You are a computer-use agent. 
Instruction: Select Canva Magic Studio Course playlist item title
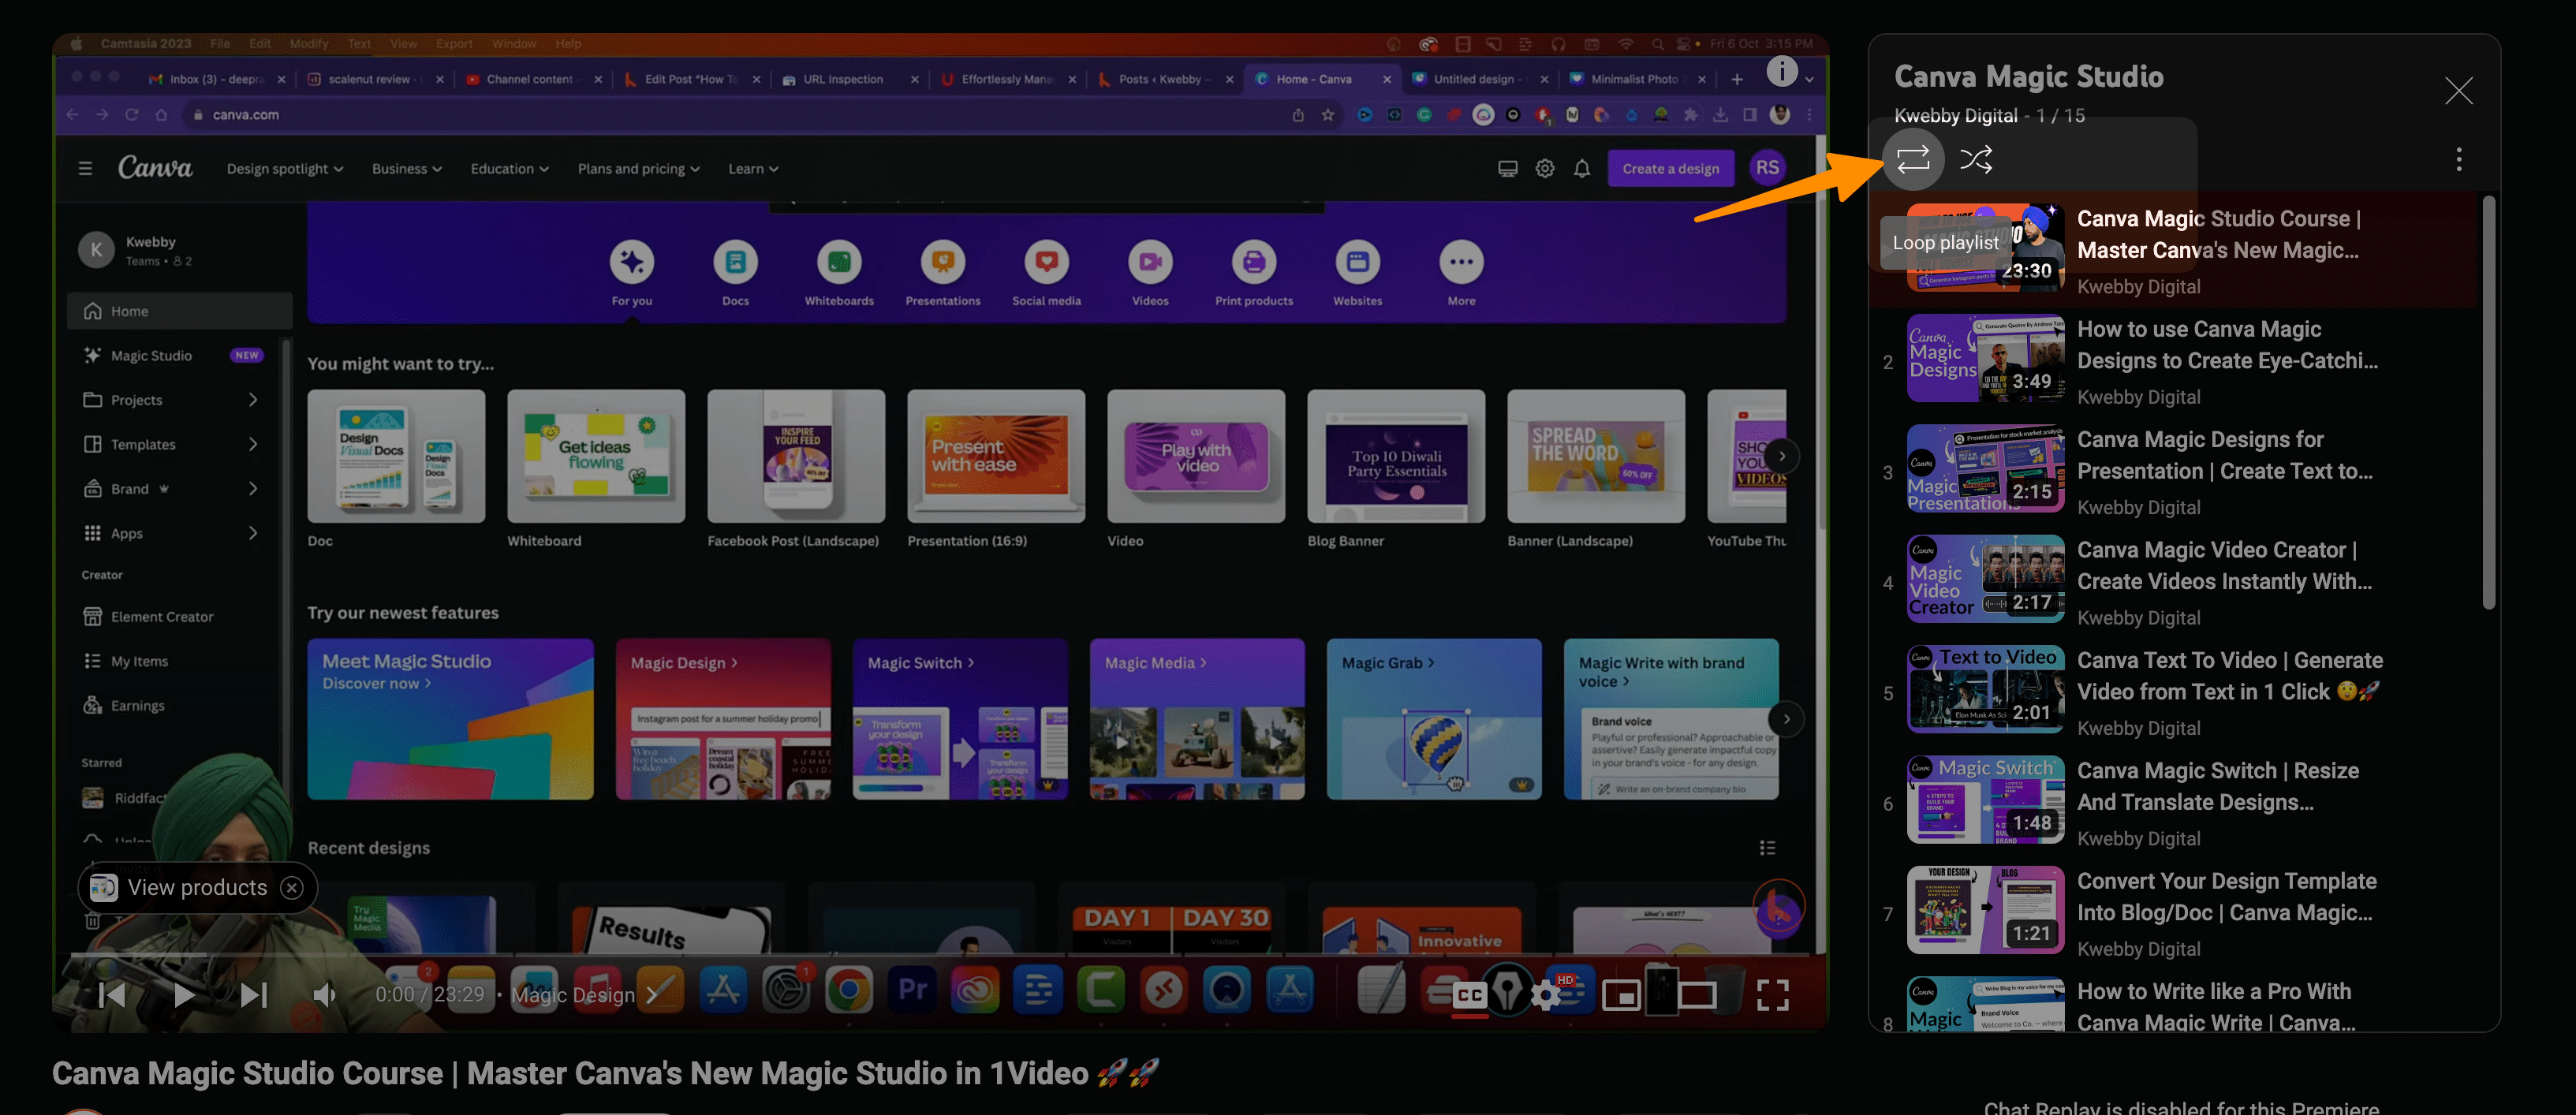click(2219, 234)
